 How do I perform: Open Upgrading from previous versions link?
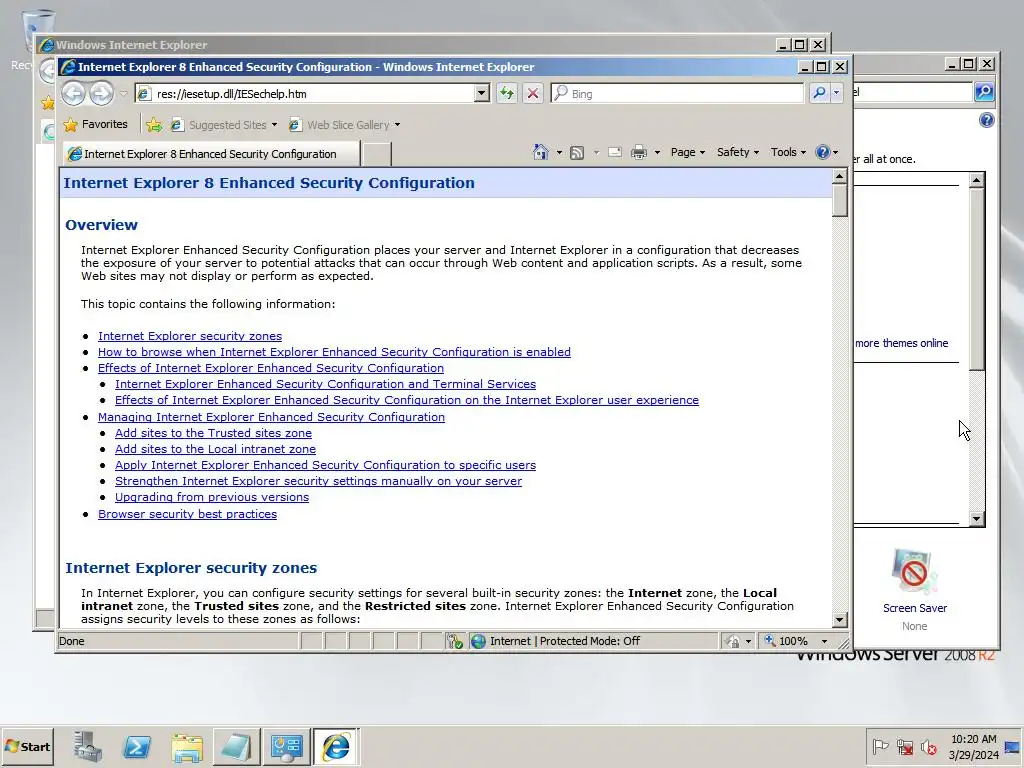click(212, 497)
